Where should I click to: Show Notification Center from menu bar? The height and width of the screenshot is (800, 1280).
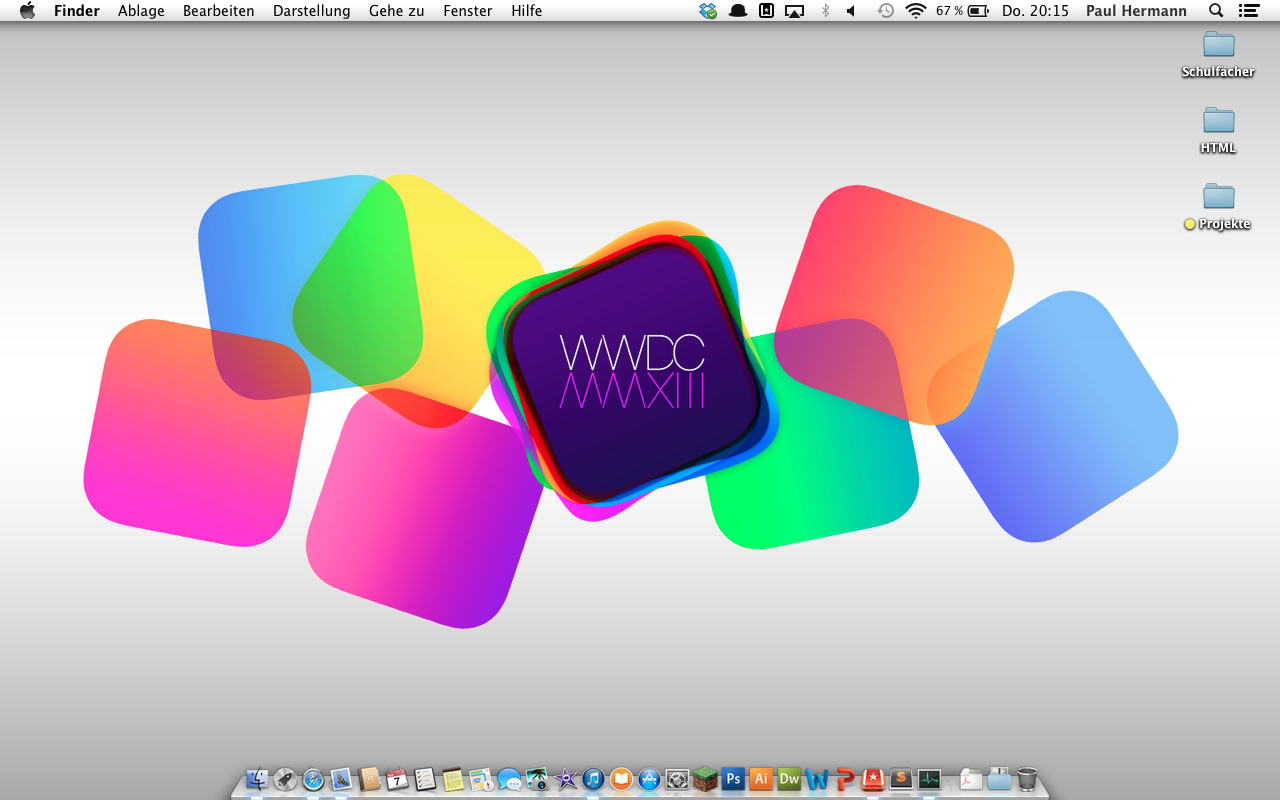point(1248,11)
